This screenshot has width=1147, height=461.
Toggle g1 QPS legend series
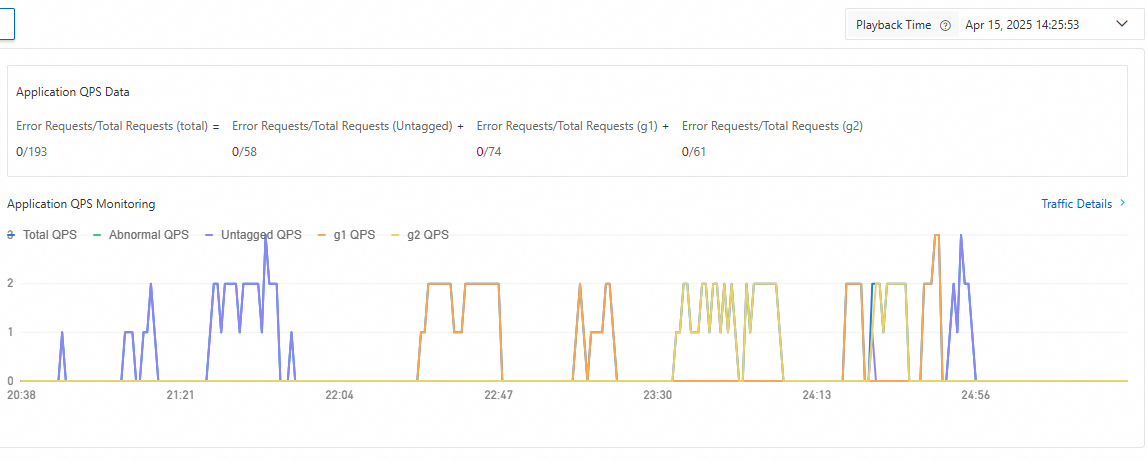tap(347, 235)
